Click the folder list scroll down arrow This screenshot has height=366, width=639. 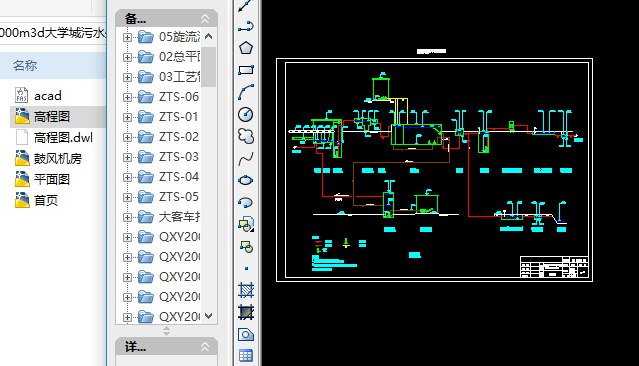pyautogui.click(x=209, y=316)
